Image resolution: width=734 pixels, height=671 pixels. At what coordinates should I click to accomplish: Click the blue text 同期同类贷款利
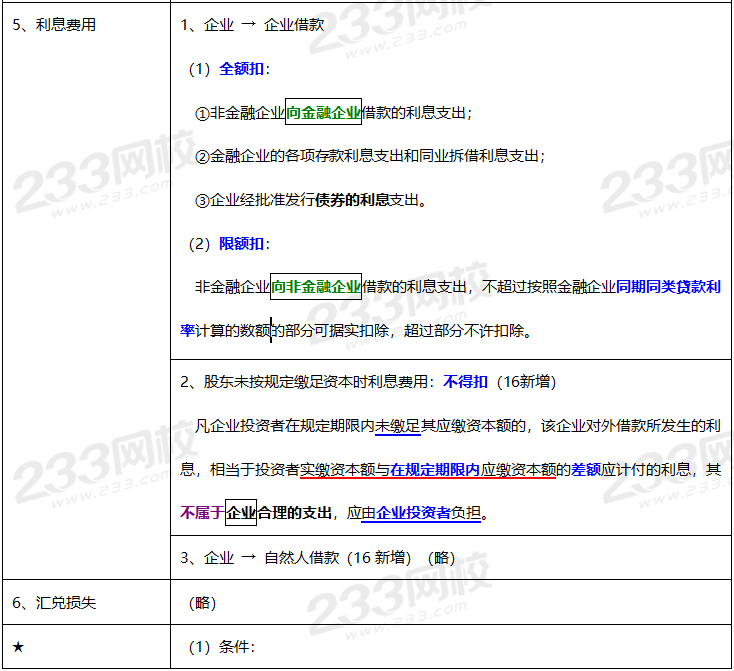pyautogui.click(x=668, y=288)
